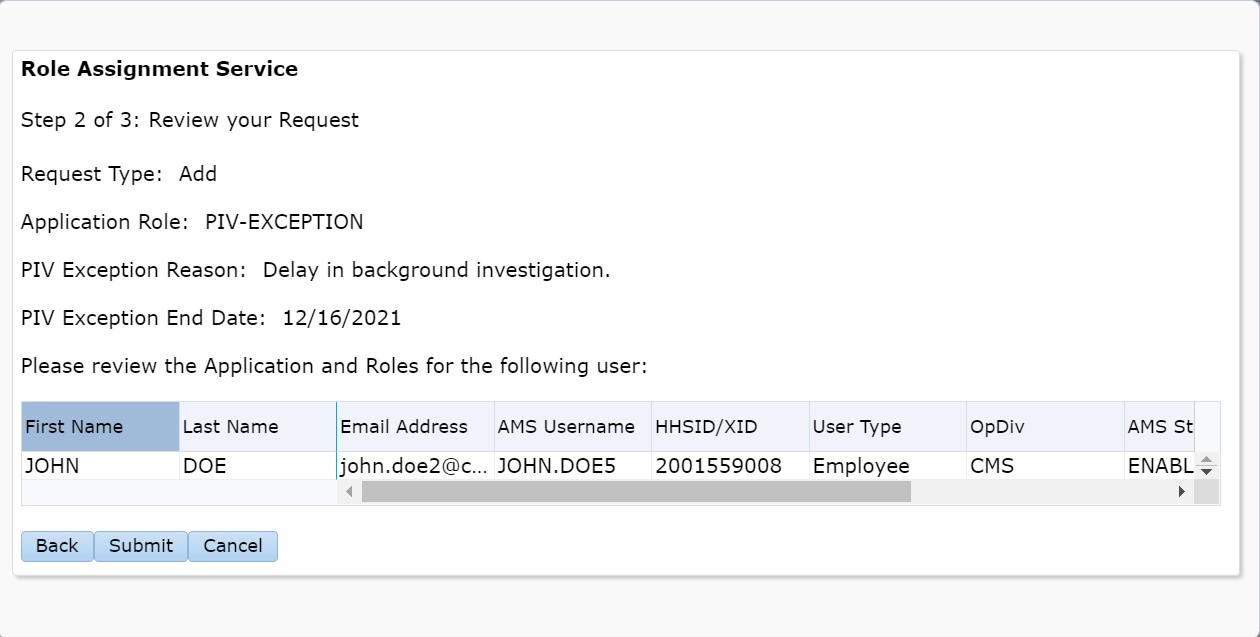Click the AMS Username column header

(x=572, y=427)
